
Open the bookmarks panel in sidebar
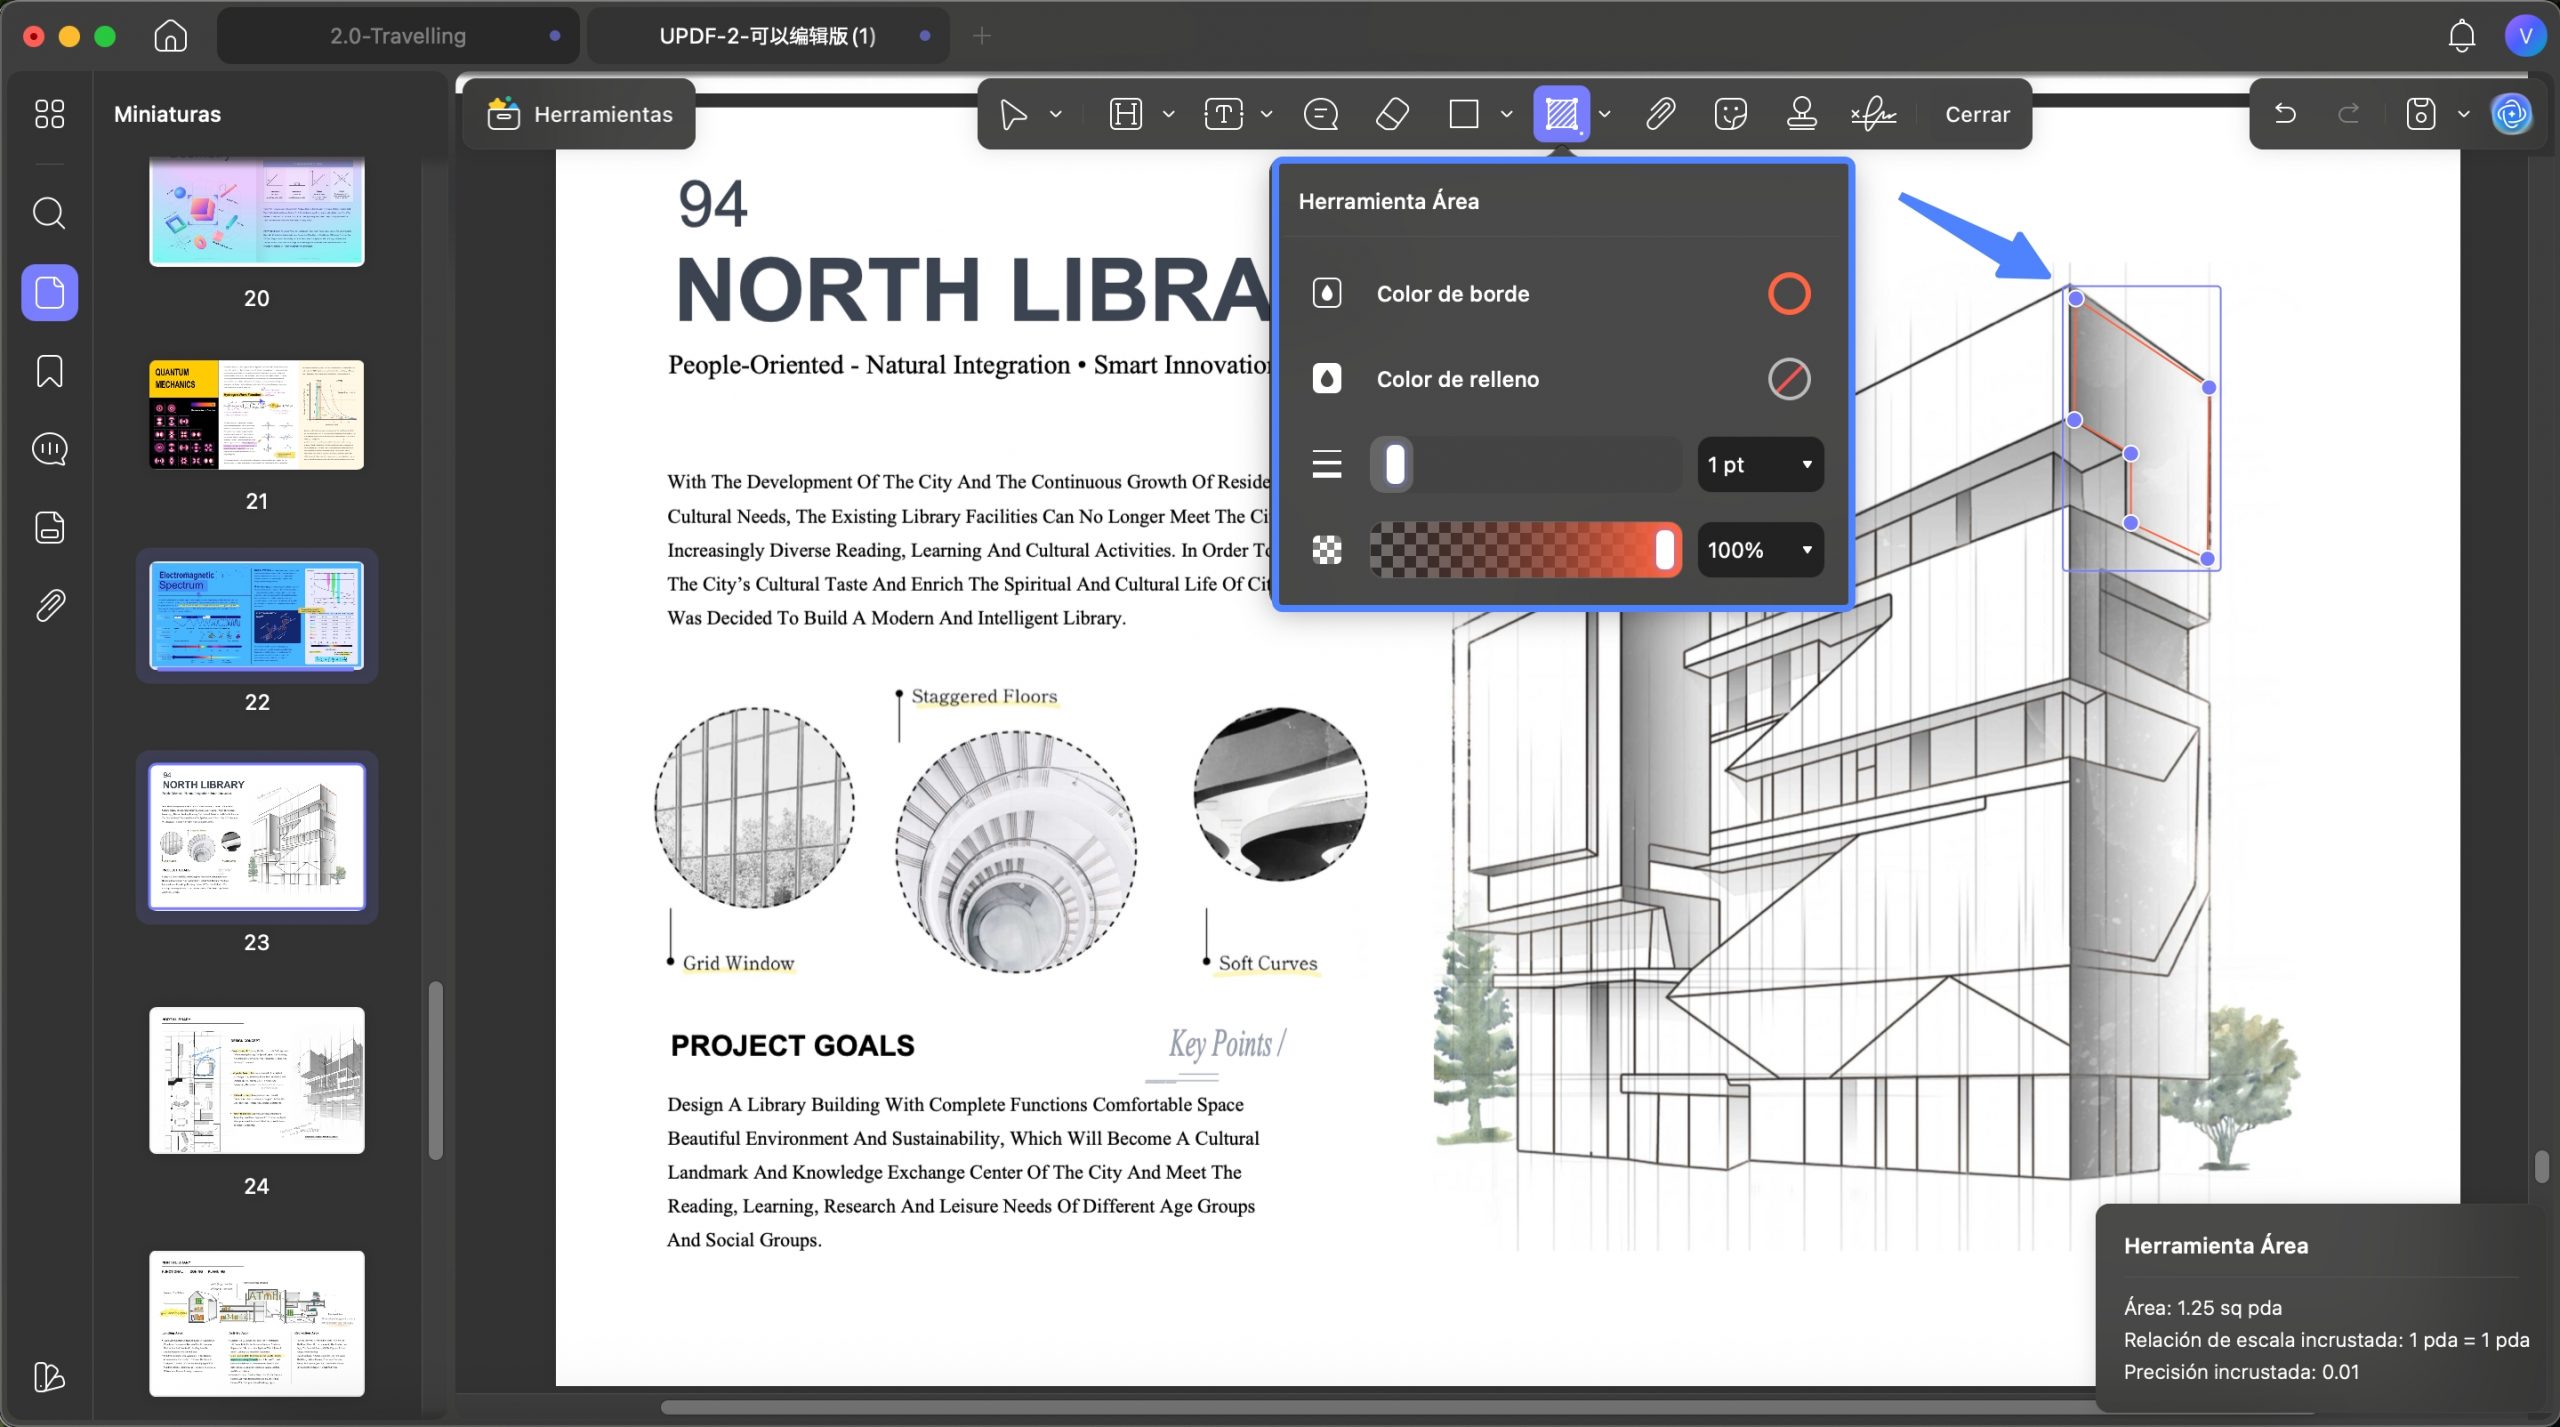49,371
